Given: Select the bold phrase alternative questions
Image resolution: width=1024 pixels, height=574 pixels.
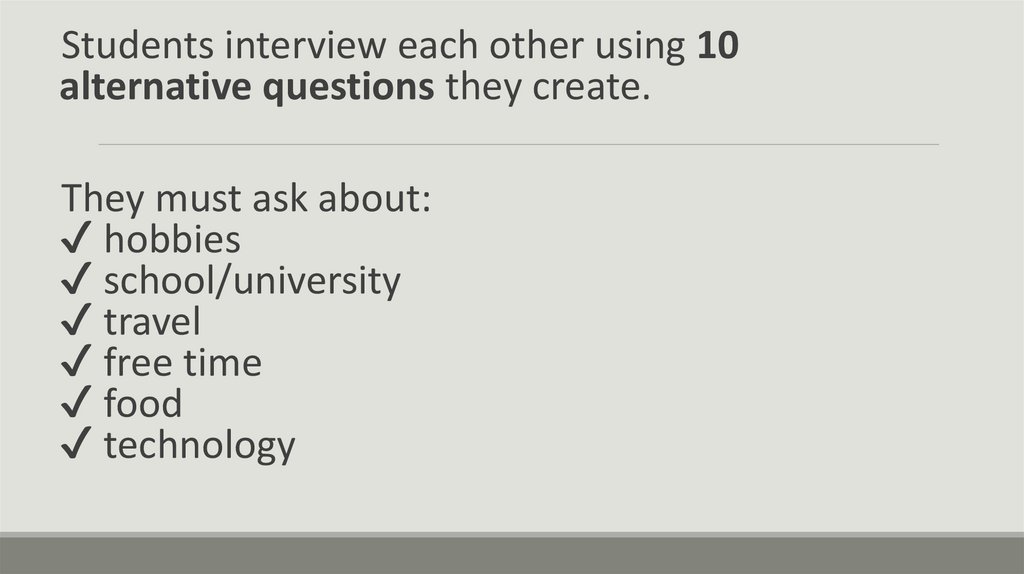Looking at the screenshot, I should click(247, 88).
